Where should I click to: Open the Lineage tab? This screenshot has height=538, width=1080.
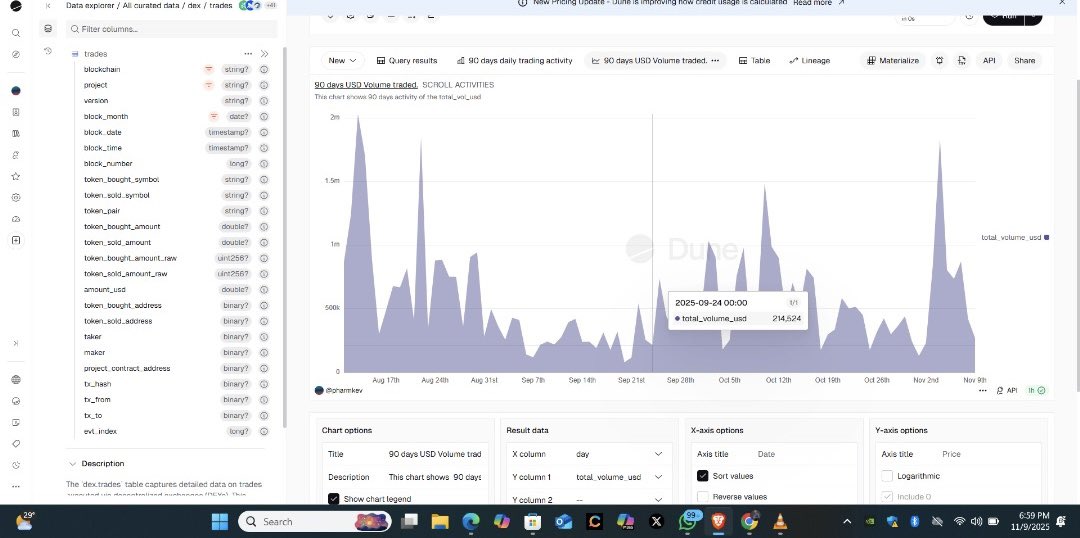click(809, 61)
